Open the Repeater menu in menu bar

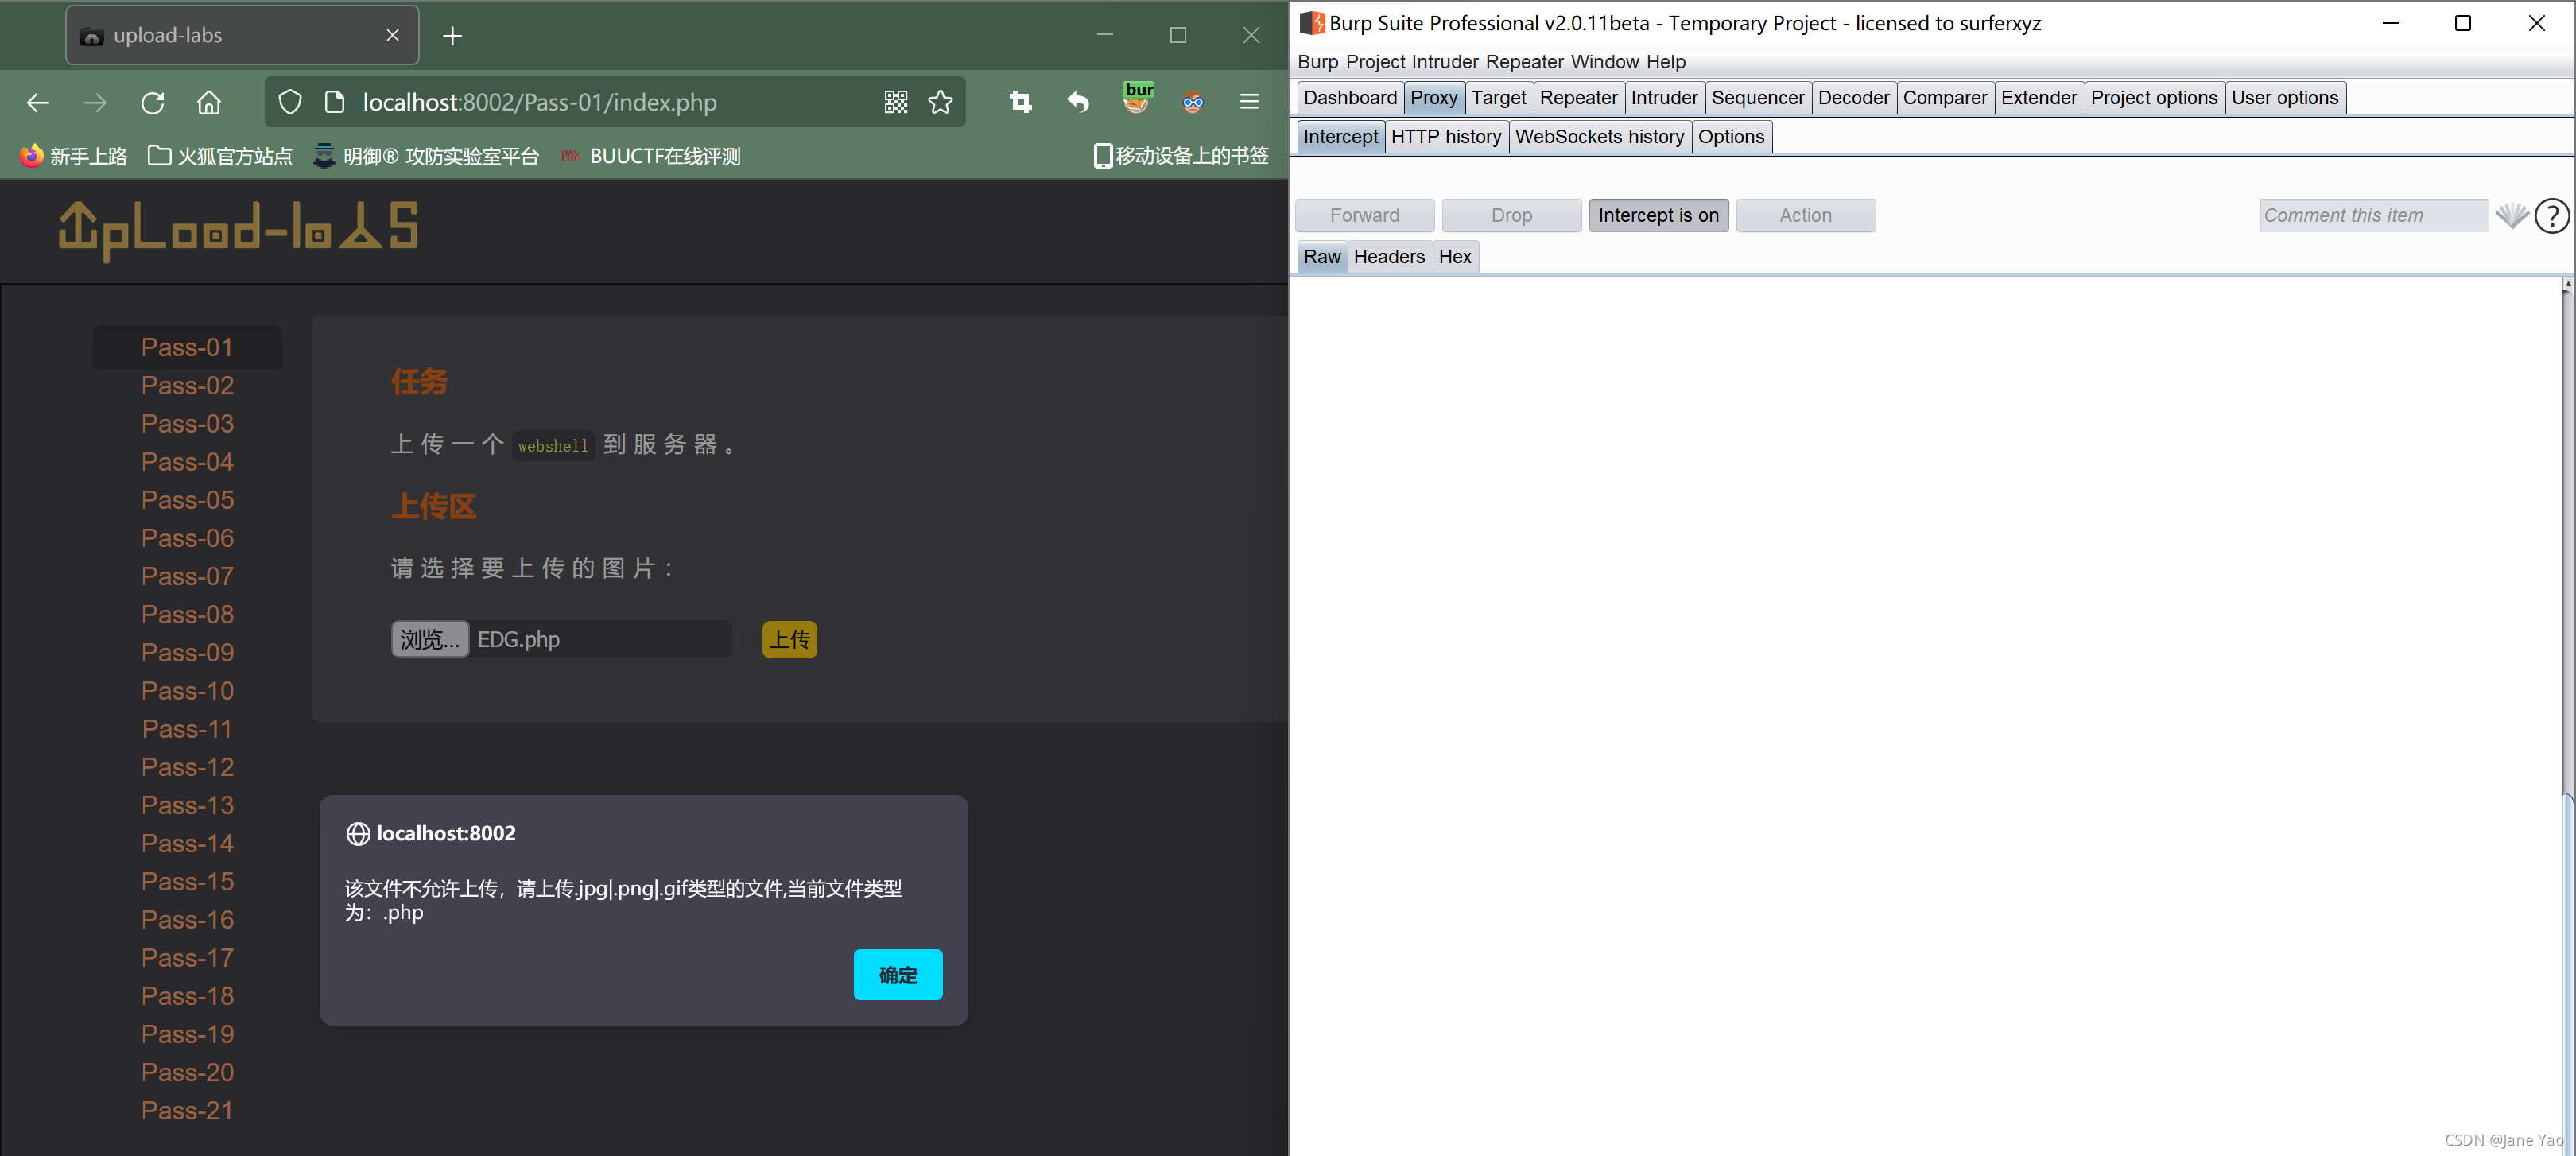pyautogui.click(x=1523, y=62)
